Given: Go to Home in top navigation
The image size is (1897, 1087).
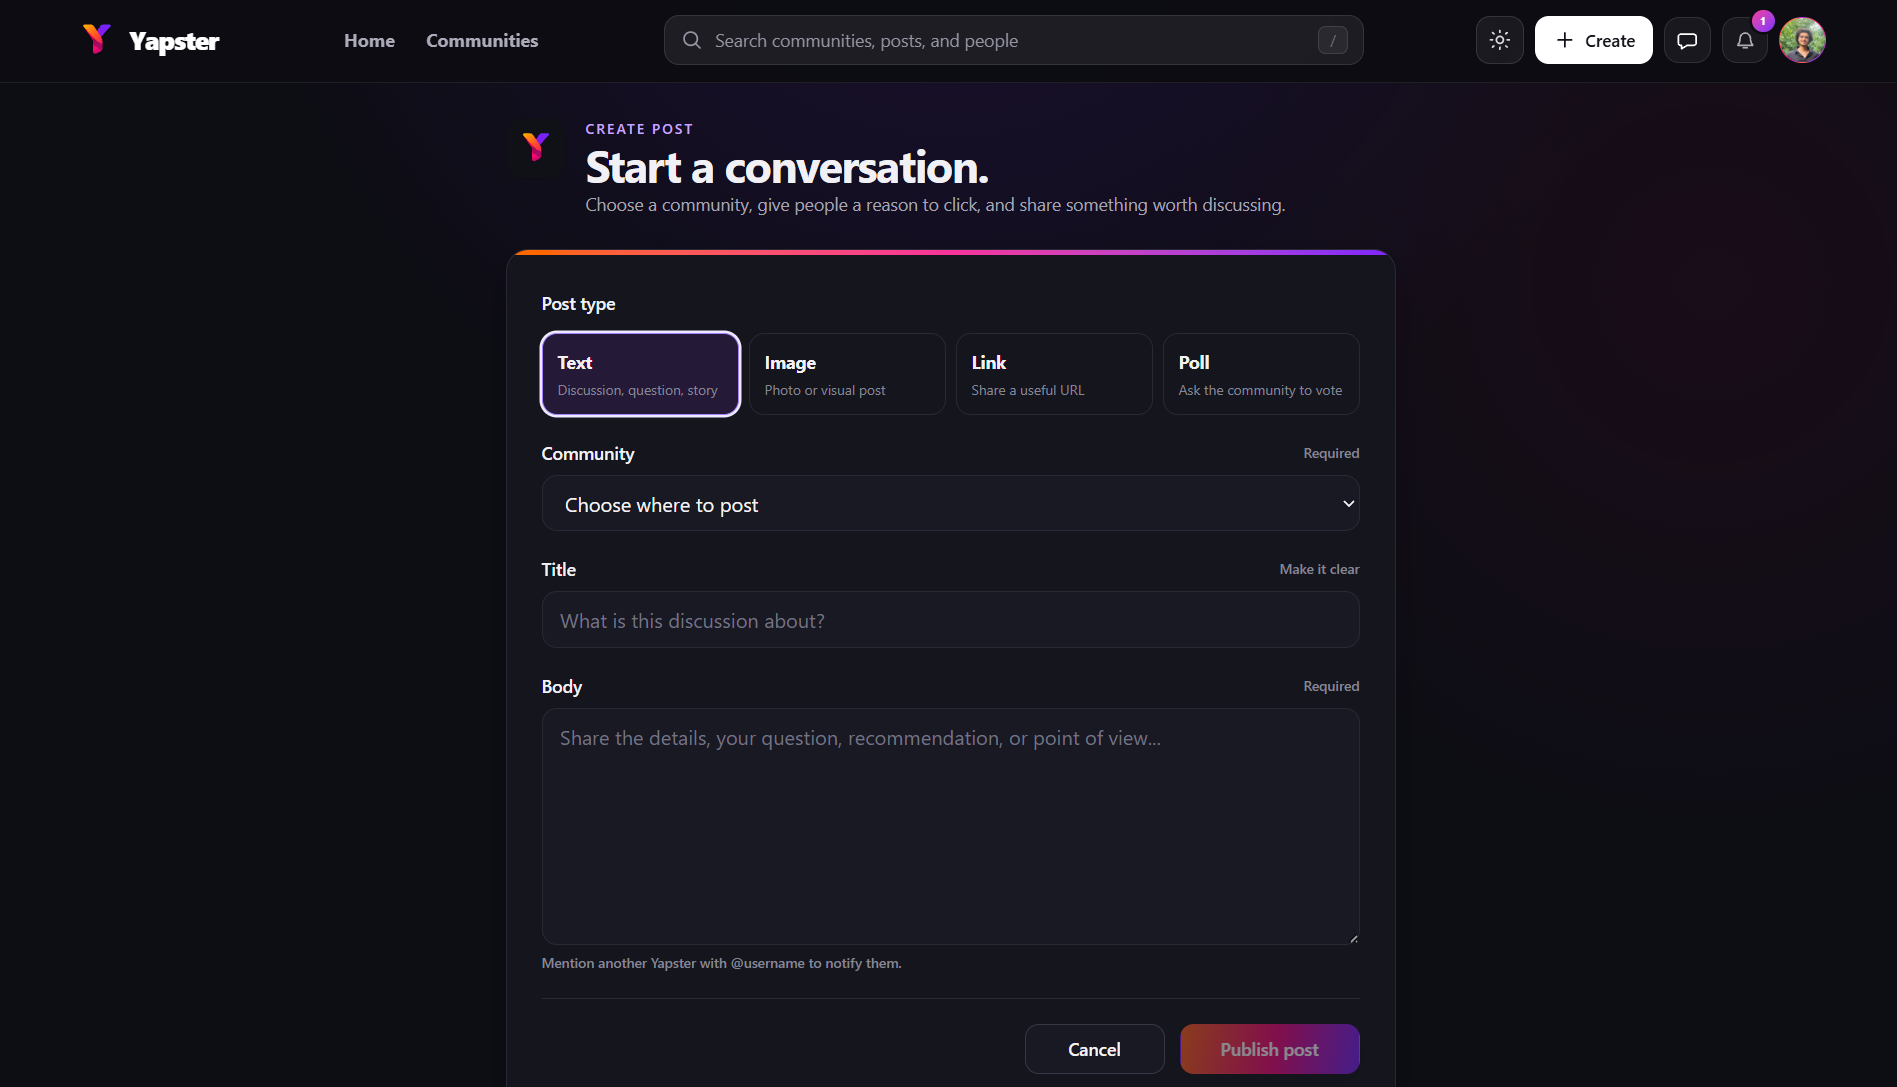Looking at the screenshot, I should [x=369, y=40].
